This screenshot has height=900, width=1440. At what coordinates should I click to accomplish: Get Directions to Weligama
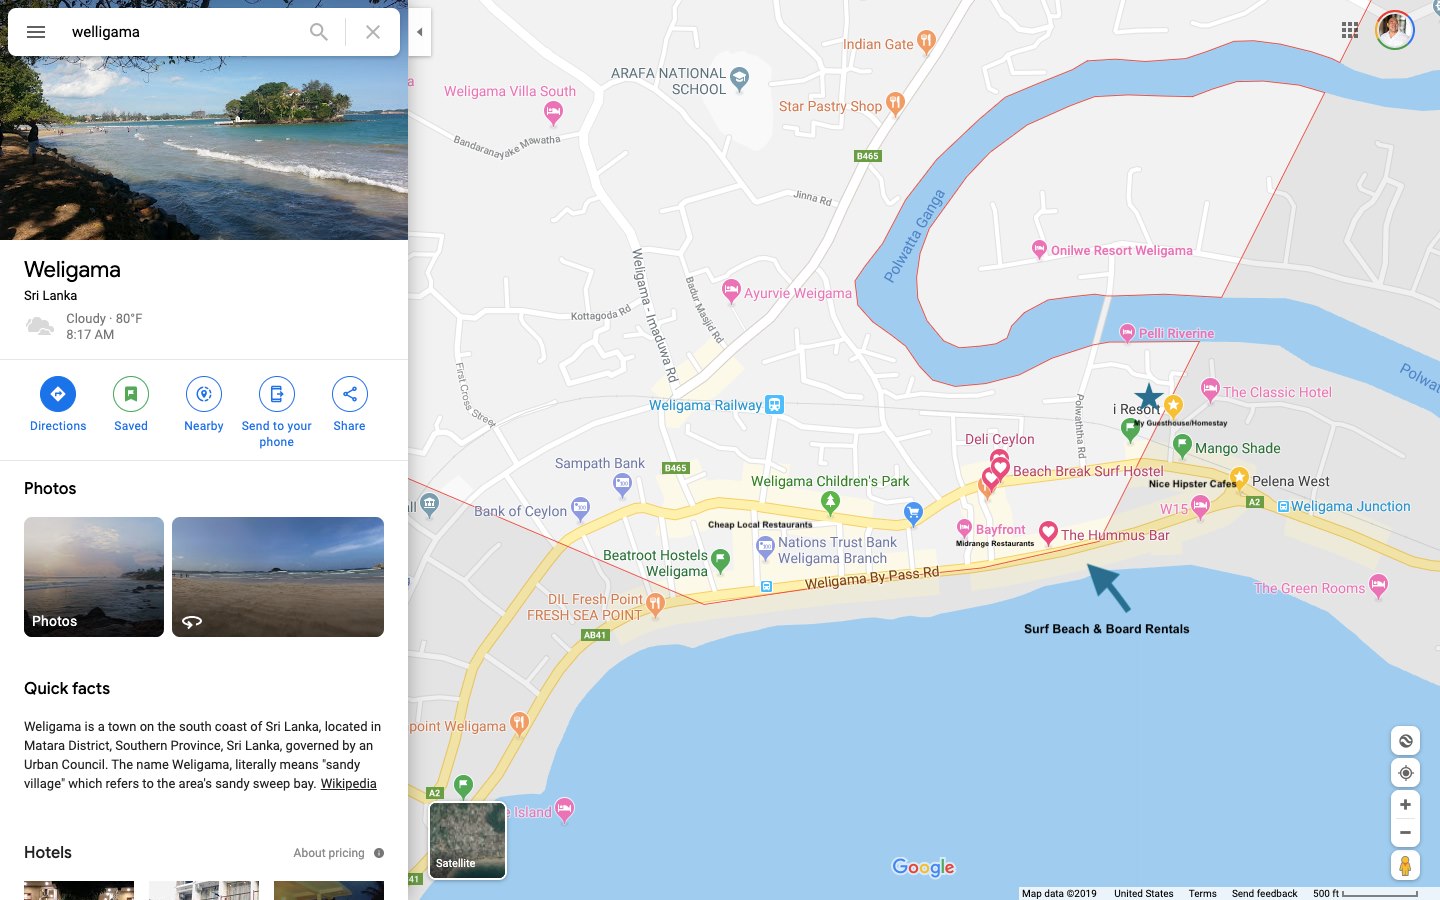(x=58, y=394)
